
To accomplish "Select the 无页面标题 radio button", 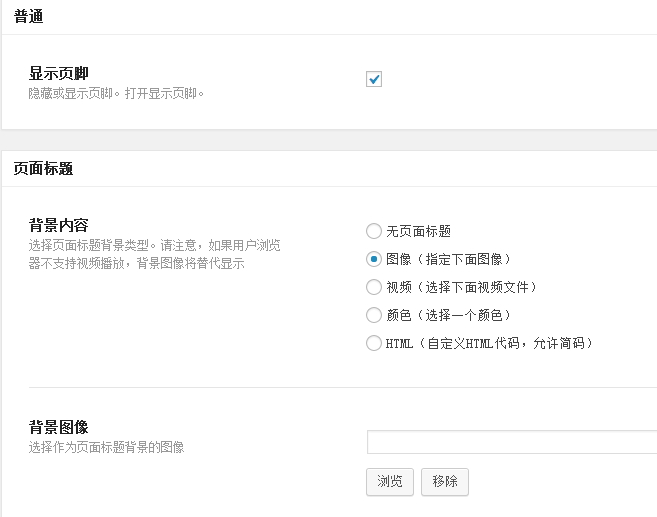I will click(x=374, y=231).
